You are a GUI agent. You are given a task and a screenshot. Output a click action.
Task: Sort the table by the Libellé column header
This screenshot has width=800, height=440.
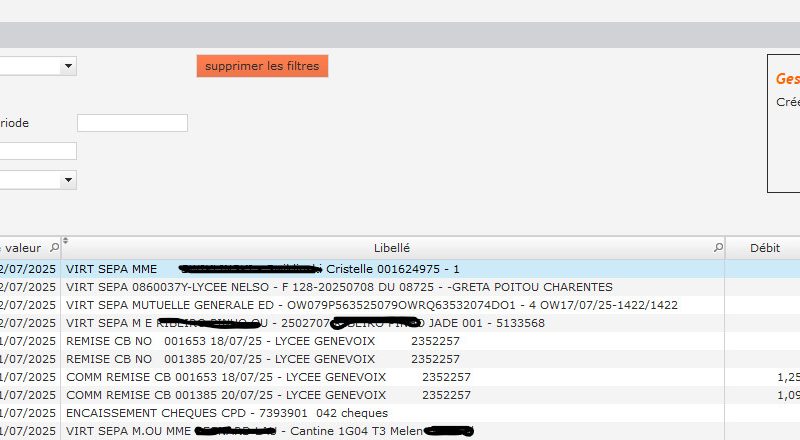coord(390,248)
